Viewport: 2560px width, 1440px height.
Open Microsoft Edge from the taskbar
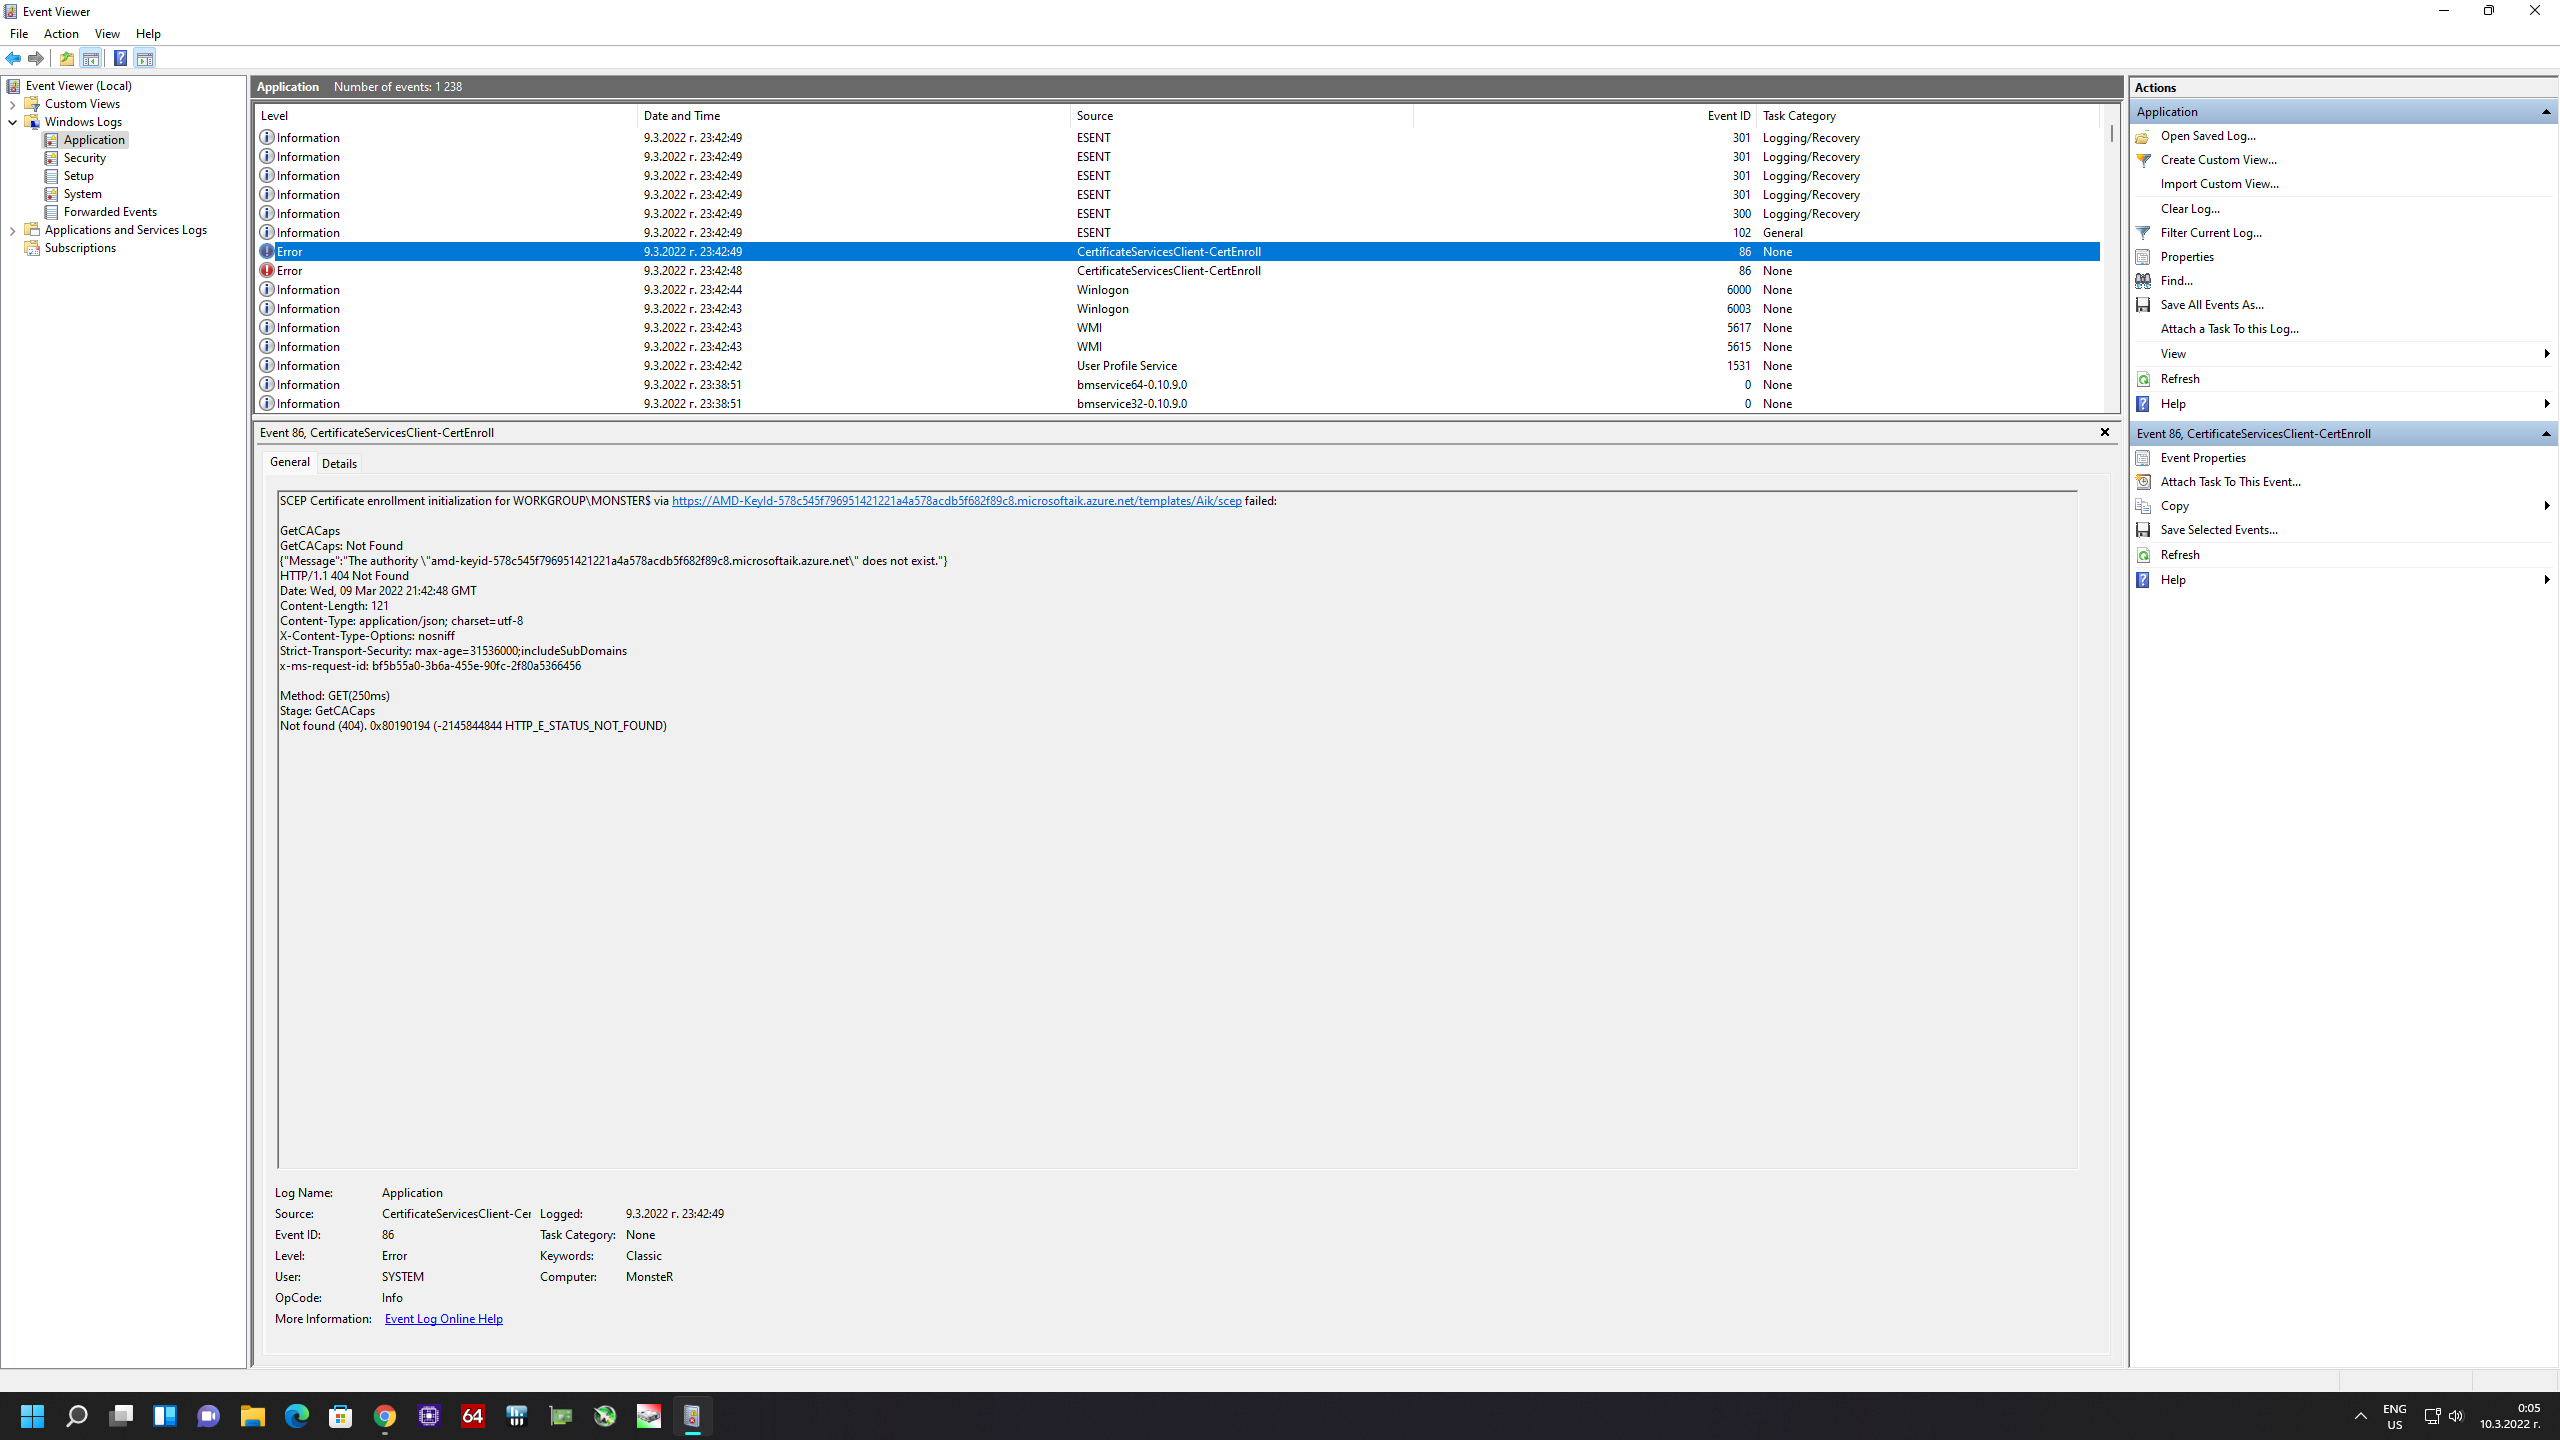tap(297, 1416)
